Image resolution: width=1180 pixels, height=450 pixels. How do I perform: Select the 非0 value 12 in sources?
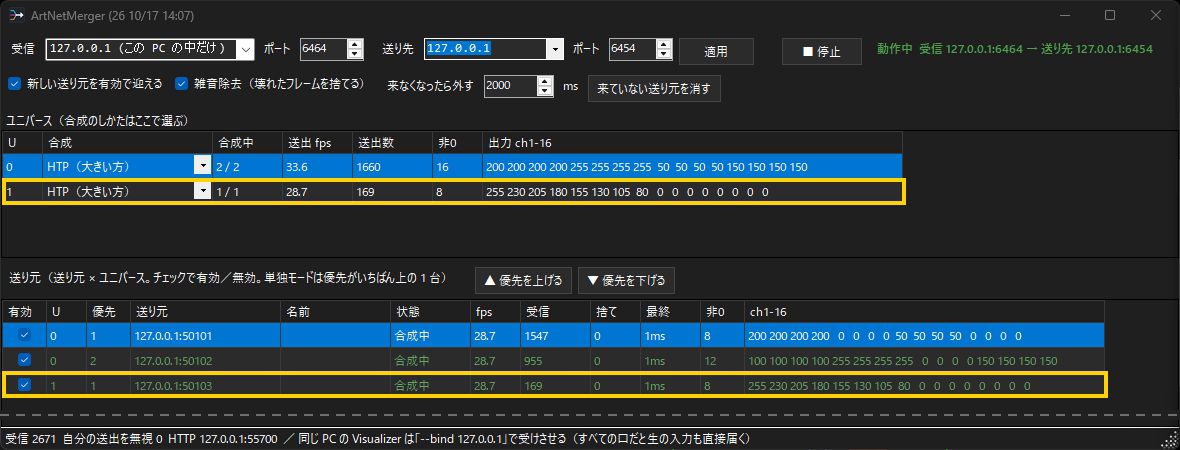point(722,360)
